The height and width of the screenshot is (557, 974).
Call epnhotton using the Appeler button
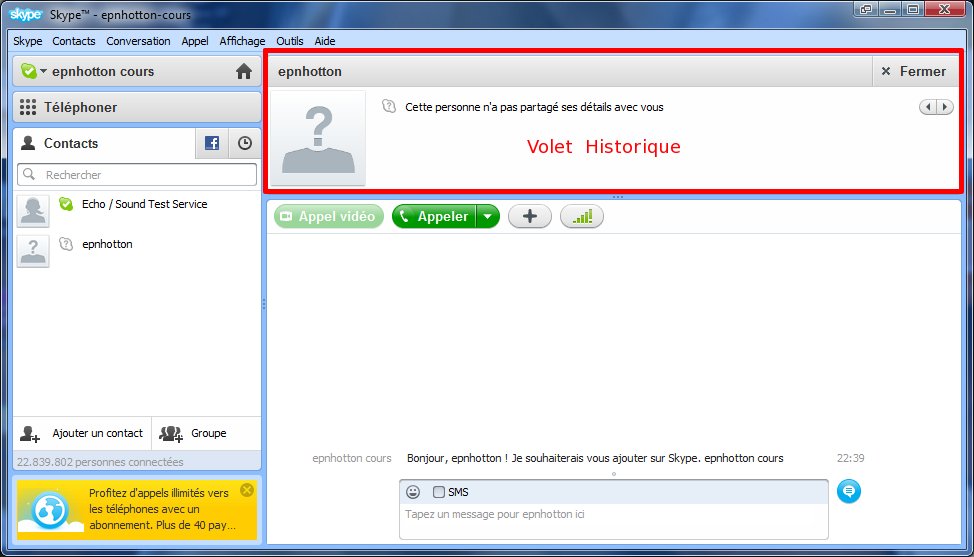[434, 216]
